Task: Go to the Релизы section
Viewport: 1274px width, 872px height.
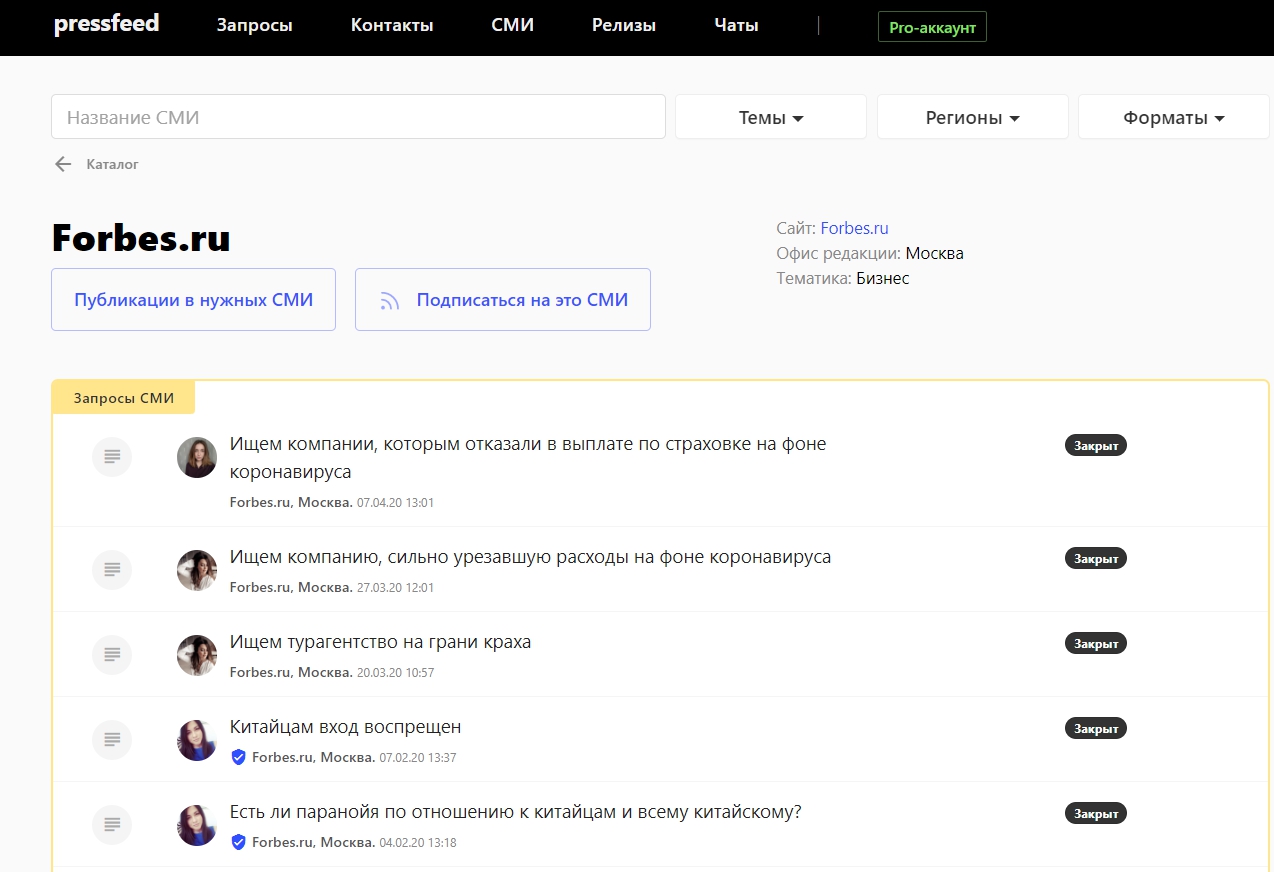Action: point(623,26)
